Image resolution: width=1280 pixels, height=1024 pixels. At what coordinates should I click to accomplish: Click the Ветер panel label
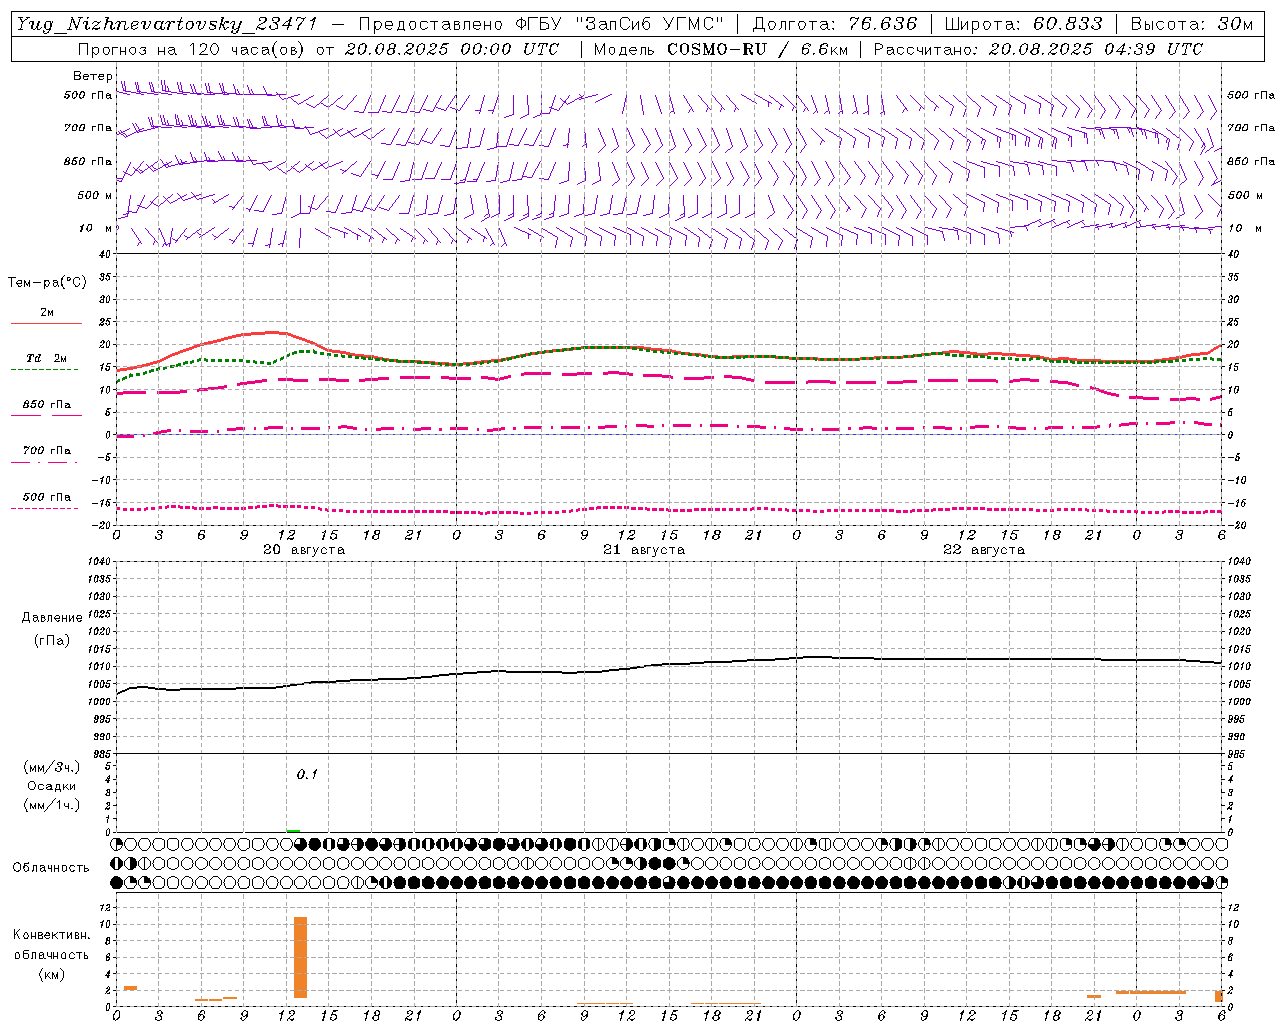pyautogui.click(x=93, y=76)
